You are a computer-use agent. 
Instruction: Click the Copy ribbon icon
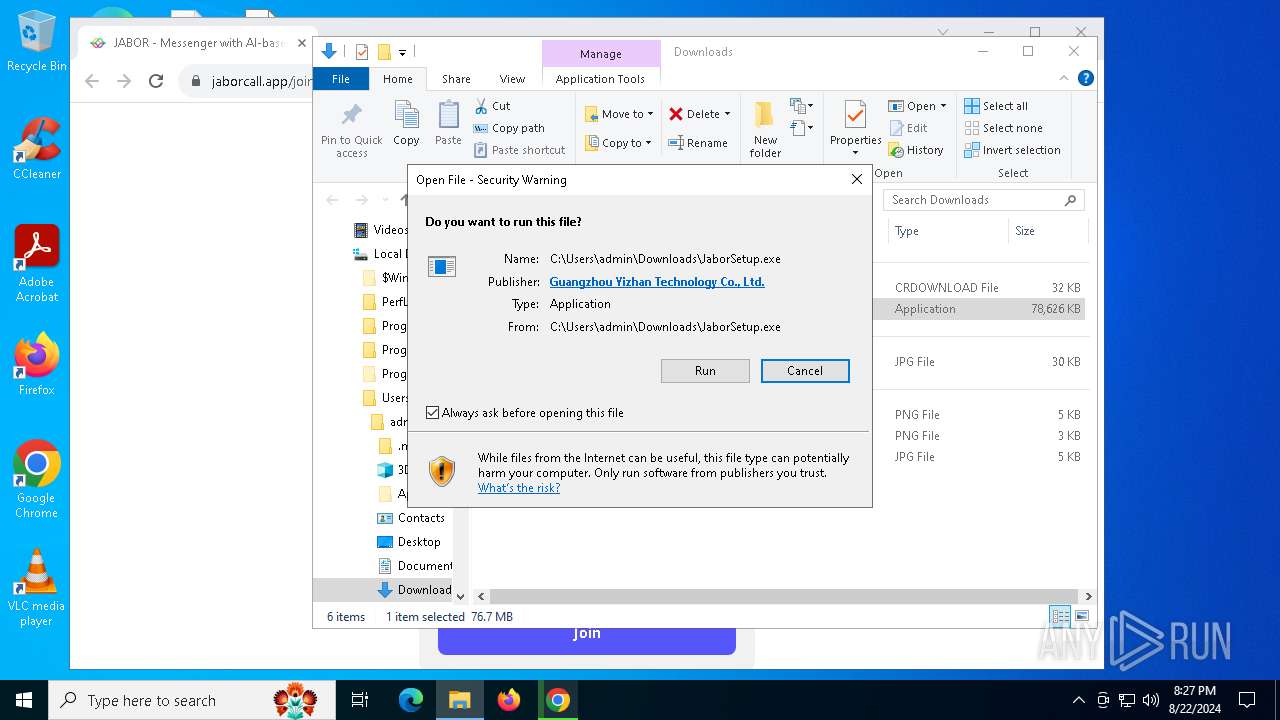coord(406,115)
